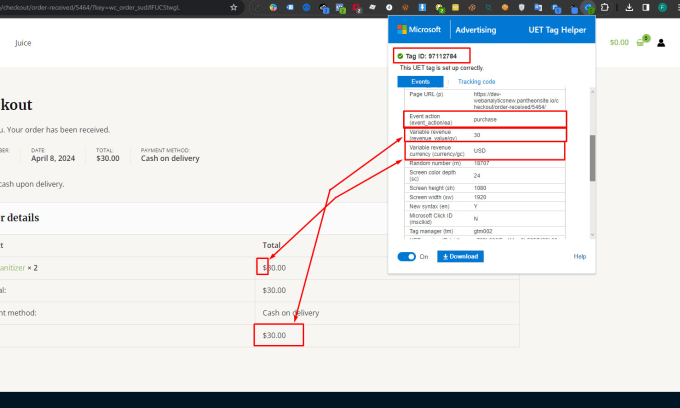Open the UET Tag Helper extension icon
680x408 pixels.
[588, 7]
